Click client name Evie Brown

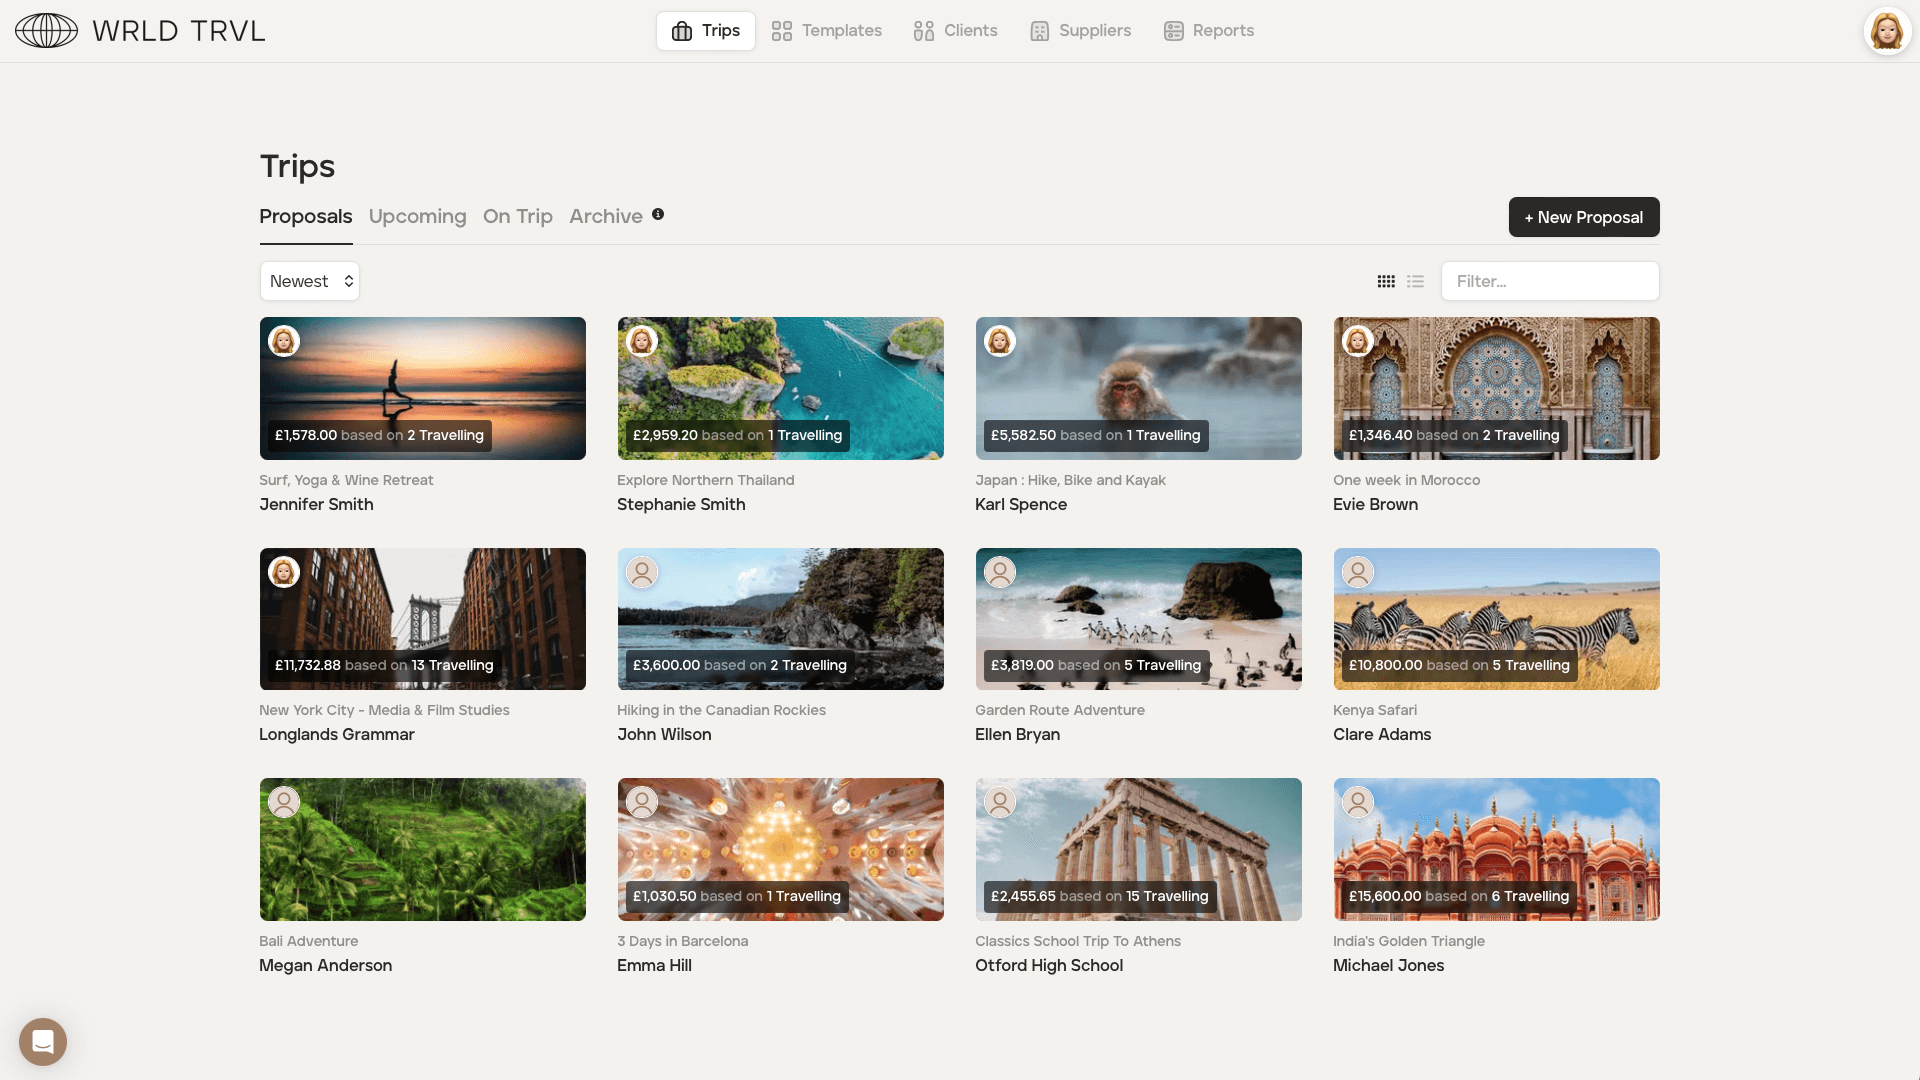[1375, 504]
